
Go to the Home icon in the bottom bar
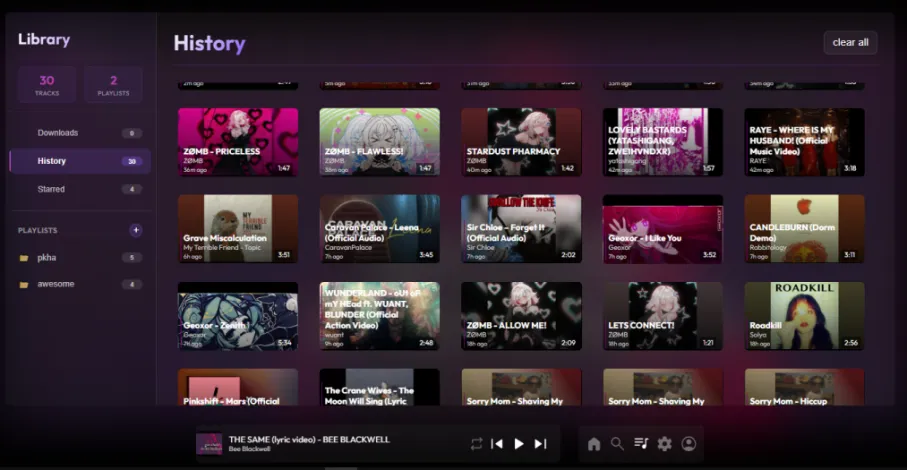point(594,443)
